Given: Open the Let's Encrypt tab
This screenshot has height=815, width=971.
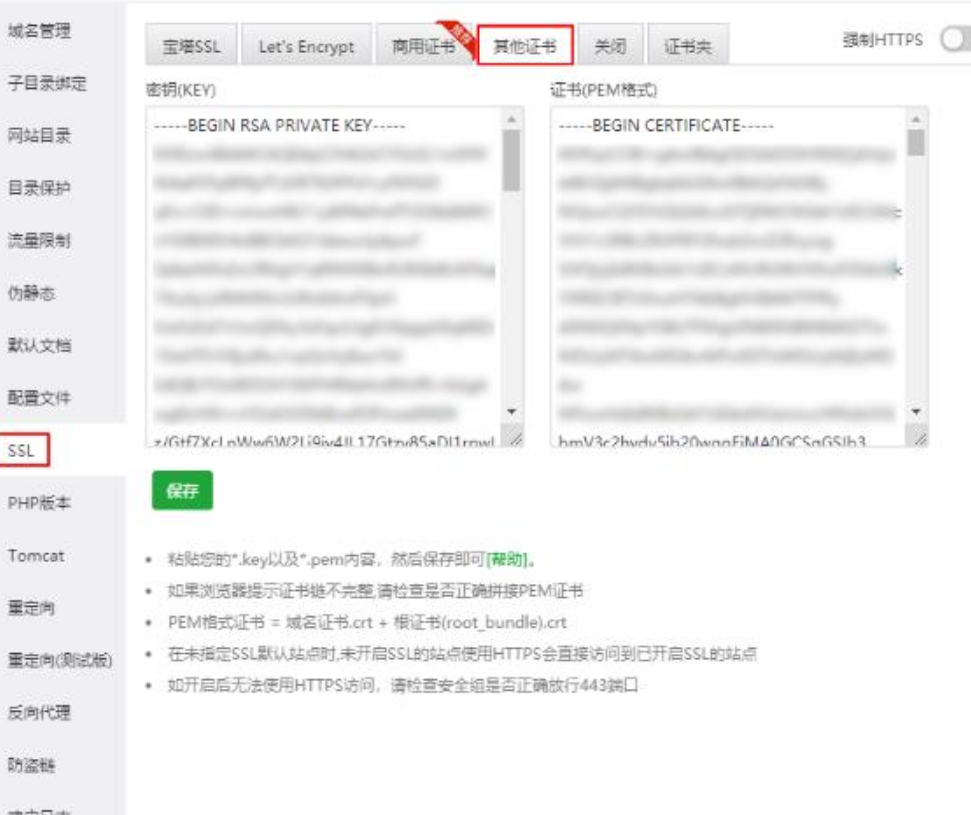Looking at the screenshot, I should (x=306, y=47).
